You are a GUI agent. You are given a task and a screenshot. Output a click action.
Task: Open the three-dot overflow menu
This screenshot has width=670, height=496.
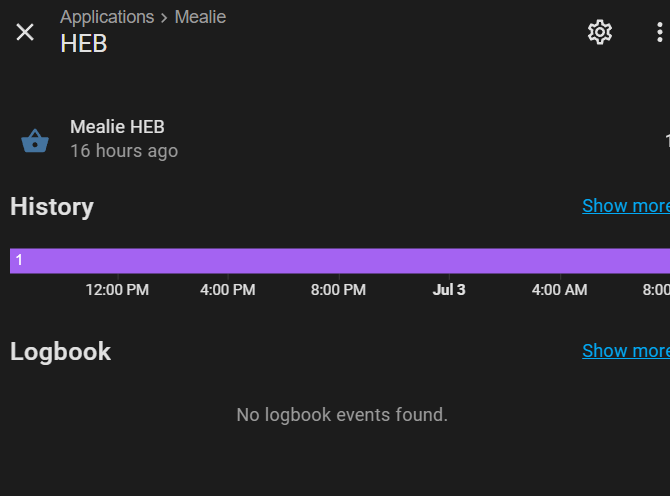(x=659, y=32)
